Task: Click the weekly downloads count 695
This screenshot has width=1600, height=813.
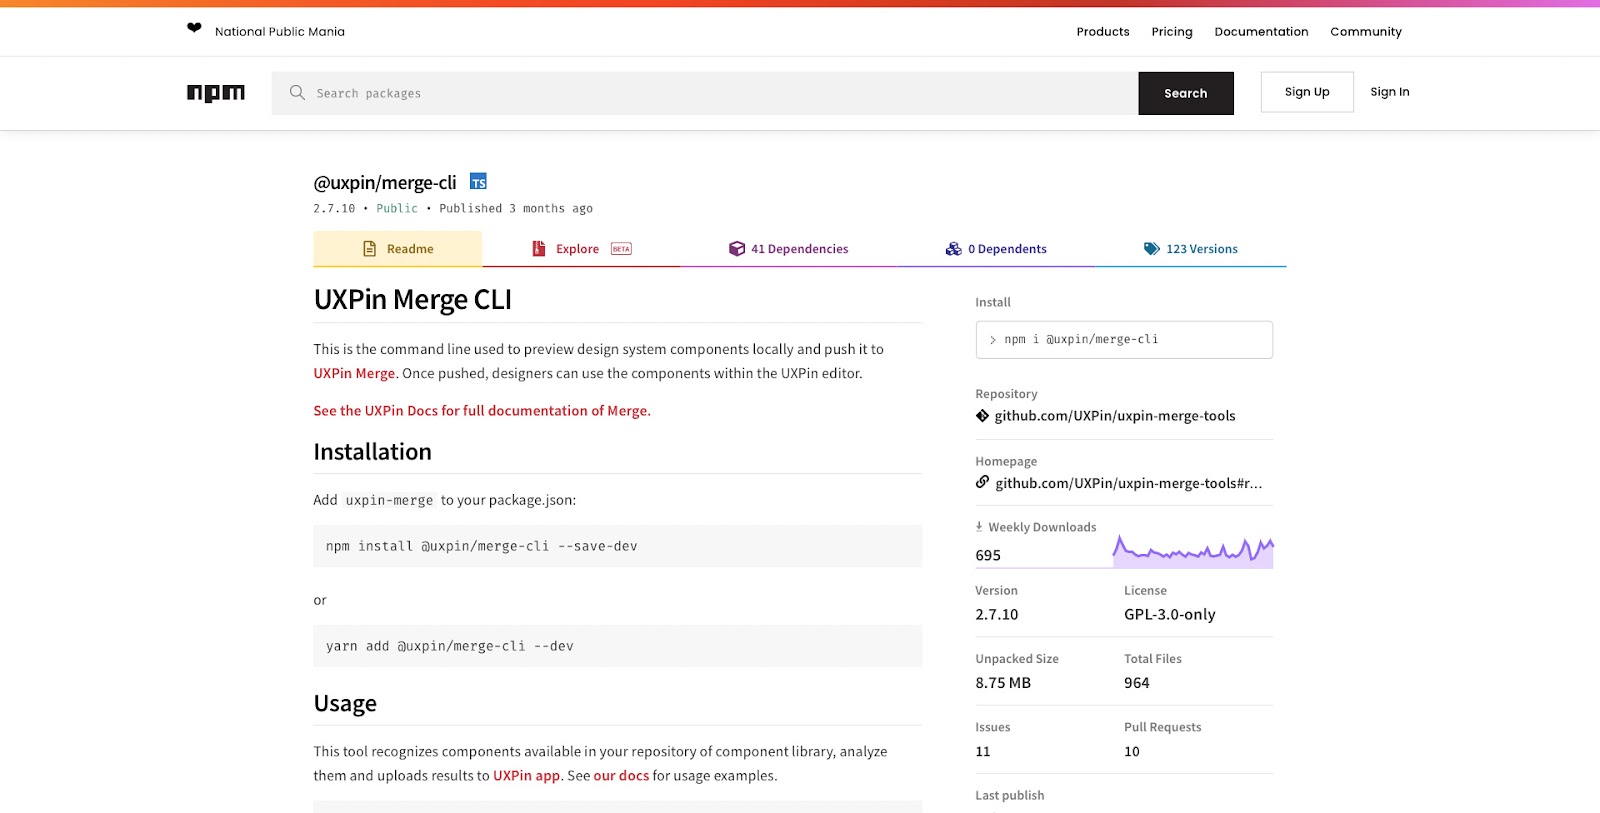Action: [x=988, y=556]
